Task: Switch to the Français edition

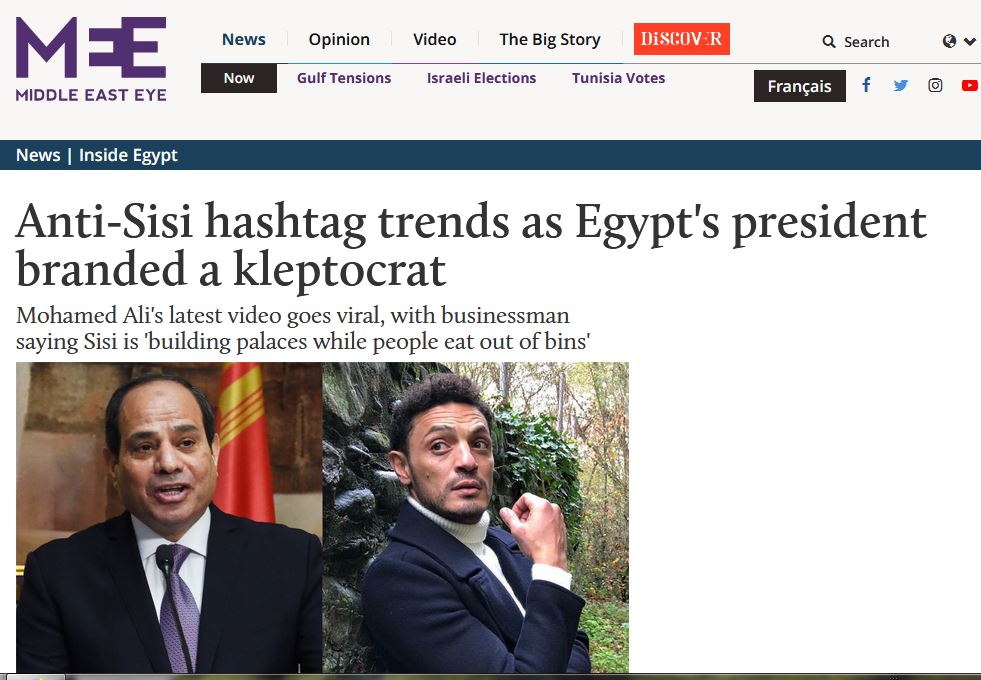Action: [x=799, y=86]
